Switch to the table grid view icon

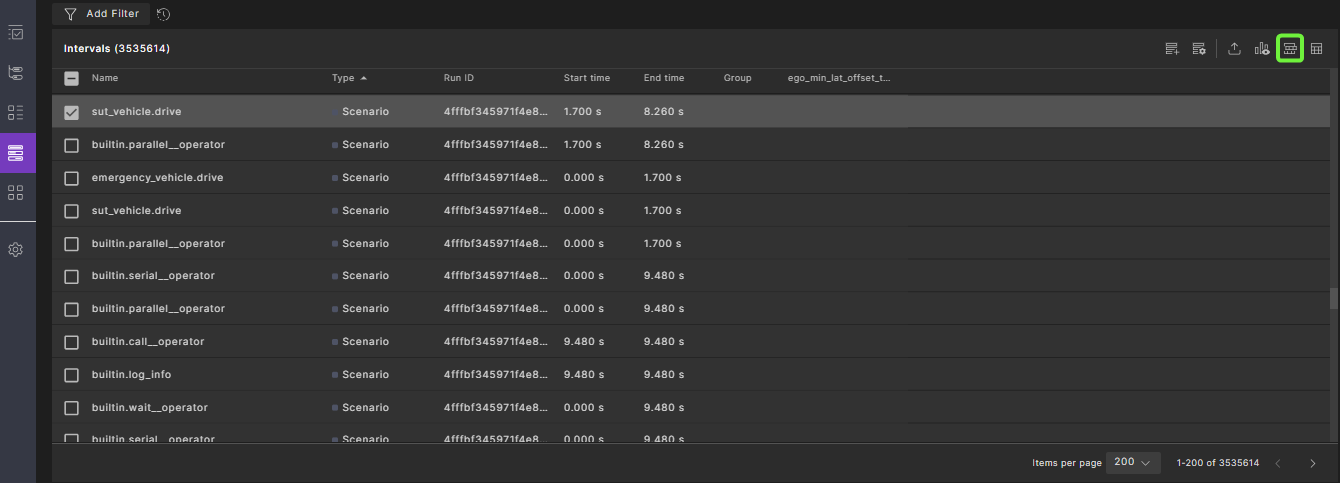click(x=1317, y=48)
